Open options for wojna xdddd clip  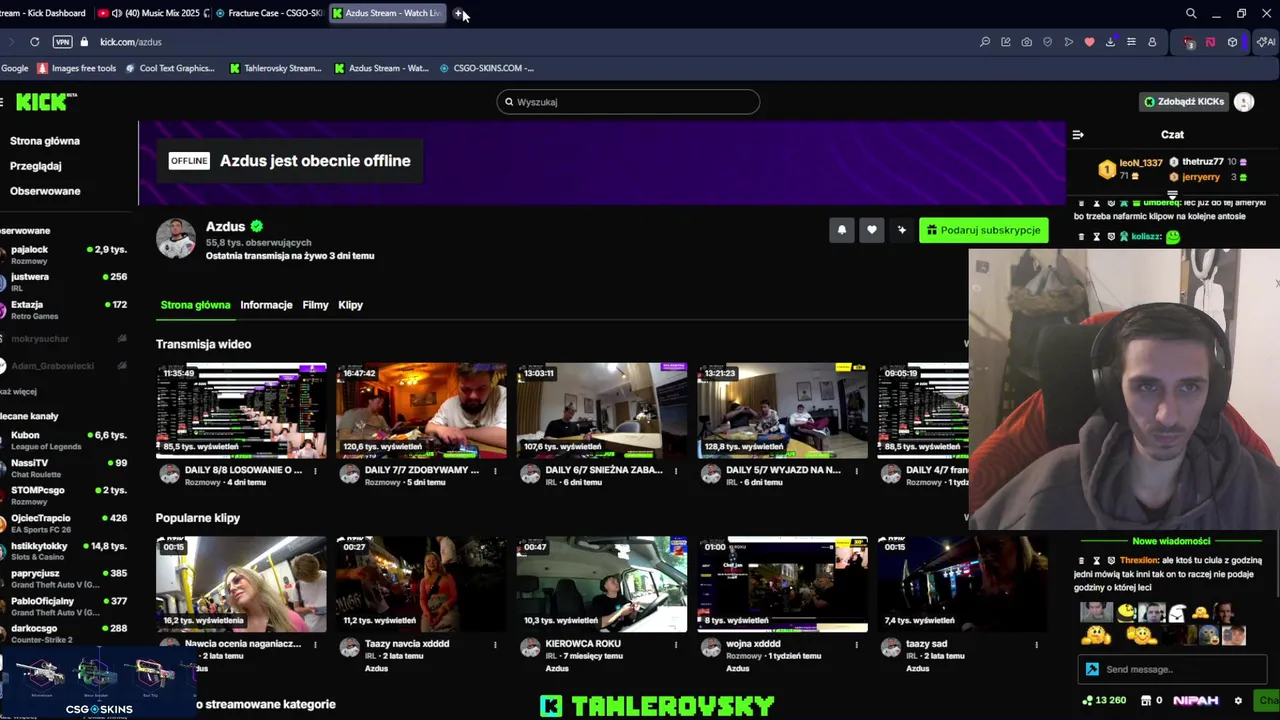[856, 645]
